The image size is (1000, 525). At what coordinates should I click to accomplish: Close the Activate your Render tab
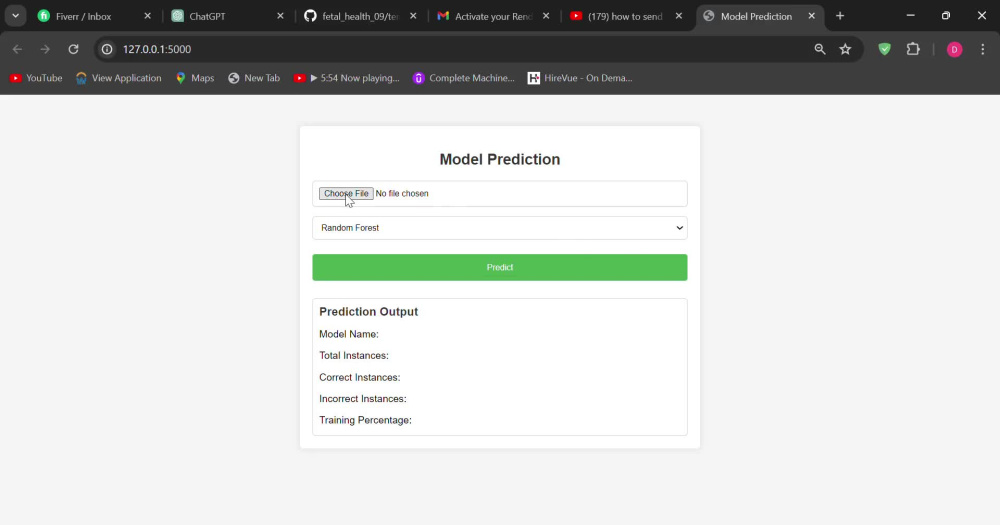click(x=546, y=16)
